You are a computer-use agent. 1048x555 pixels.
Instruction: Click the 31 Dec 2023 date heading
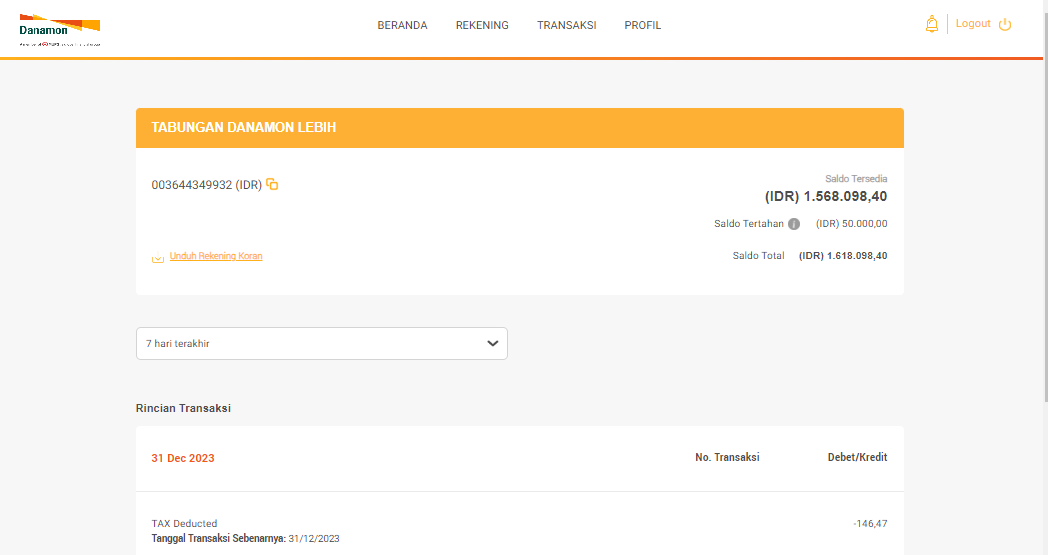(x=183, y=458)
